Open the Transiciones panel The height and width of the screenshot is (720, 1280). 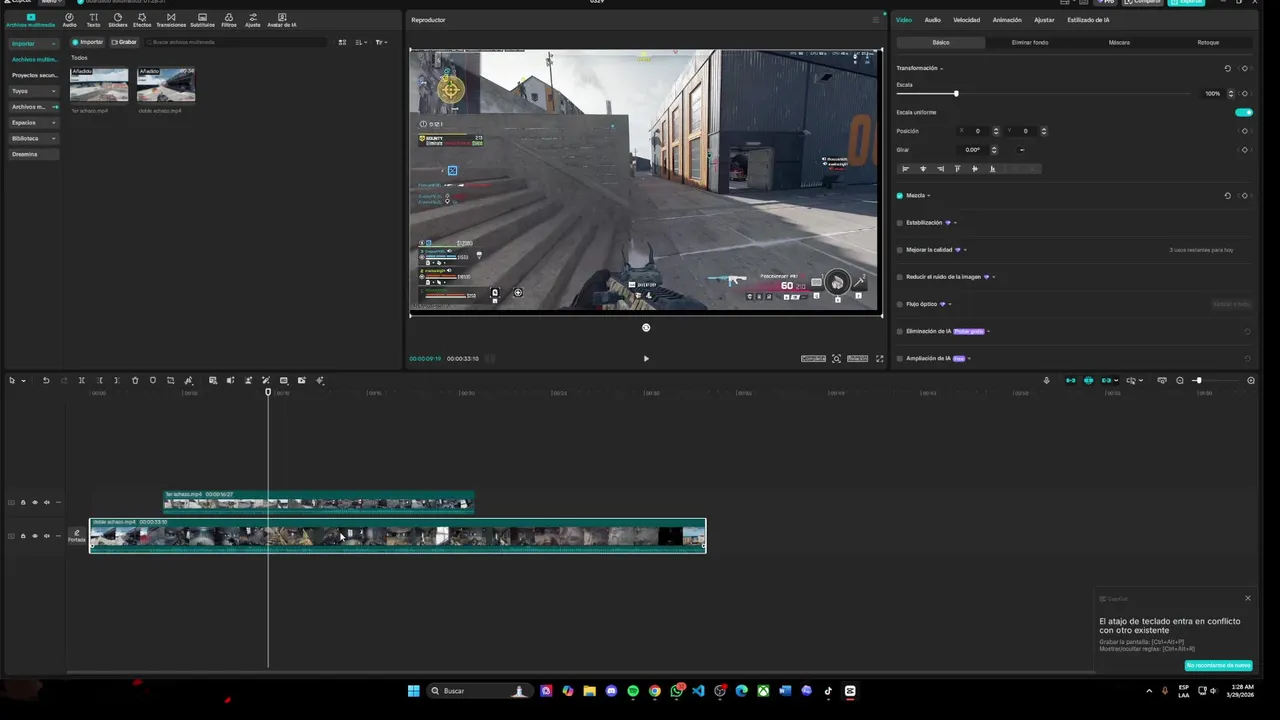[171, 20]
